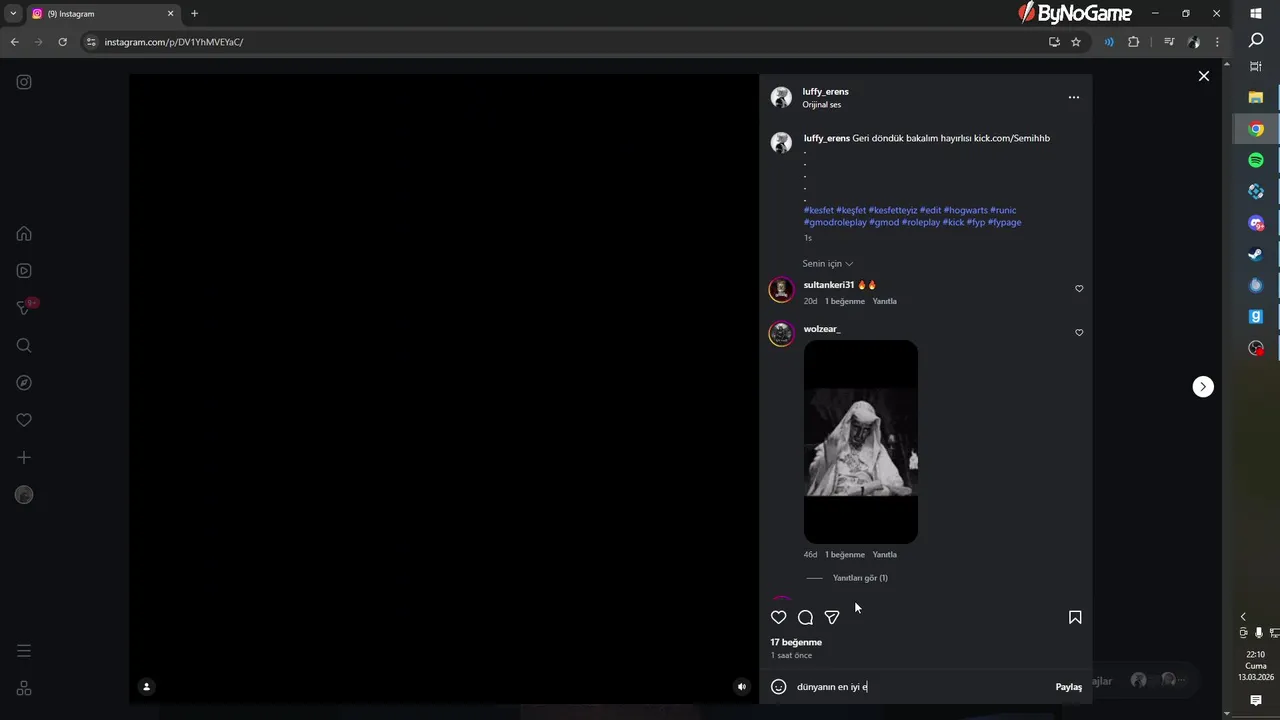
Task: Toggle video sound with speaker icon
Action: tap(741, 686)
